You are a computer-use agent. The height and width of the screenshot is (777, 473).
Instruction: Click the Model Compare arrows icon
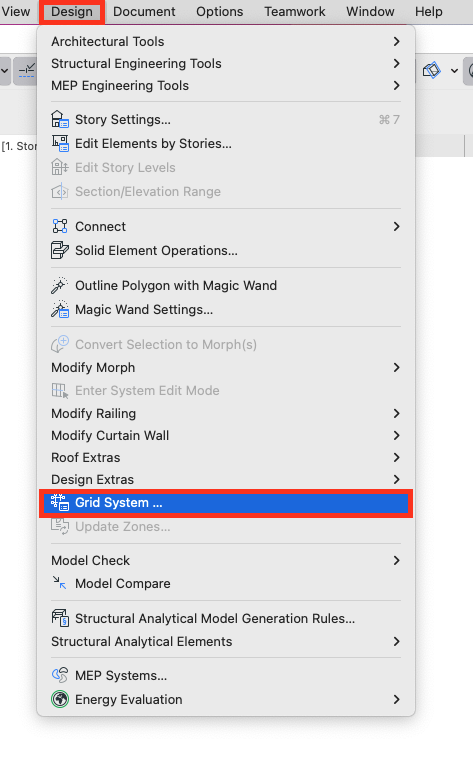pyautogui.click(x=60, y=583)
